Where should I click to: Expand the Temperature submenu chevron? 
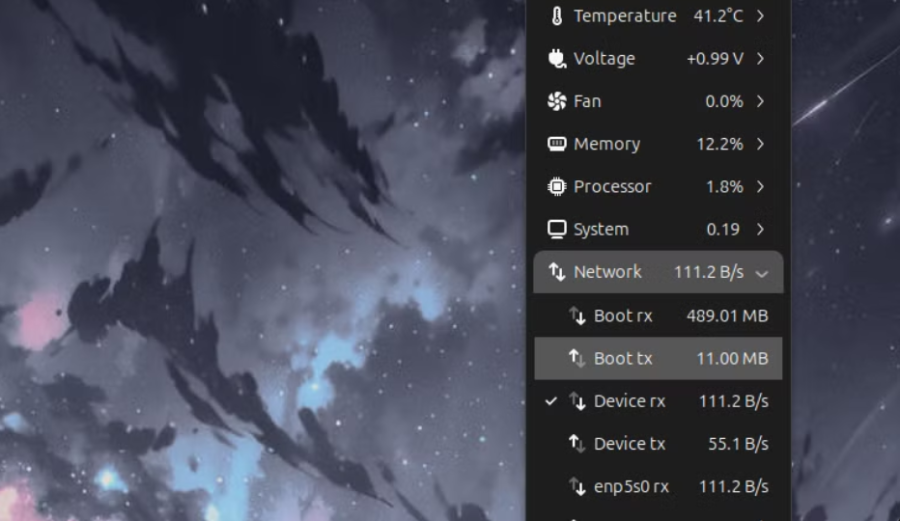[x=761, y=16]
